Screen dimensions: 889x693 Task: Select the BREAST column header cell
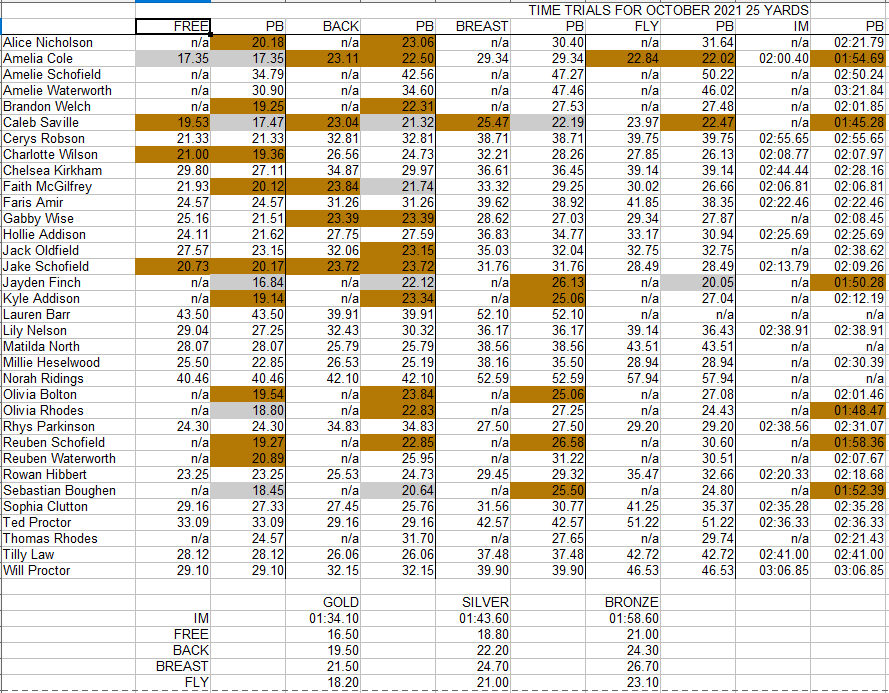473,26
